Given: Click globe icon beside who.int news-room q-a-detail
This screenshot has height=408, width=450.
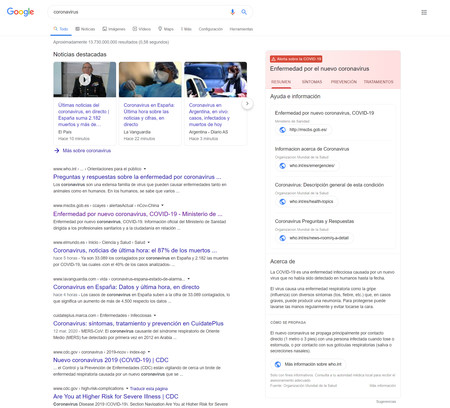Looking at the screenshot, I should [282, 238].
